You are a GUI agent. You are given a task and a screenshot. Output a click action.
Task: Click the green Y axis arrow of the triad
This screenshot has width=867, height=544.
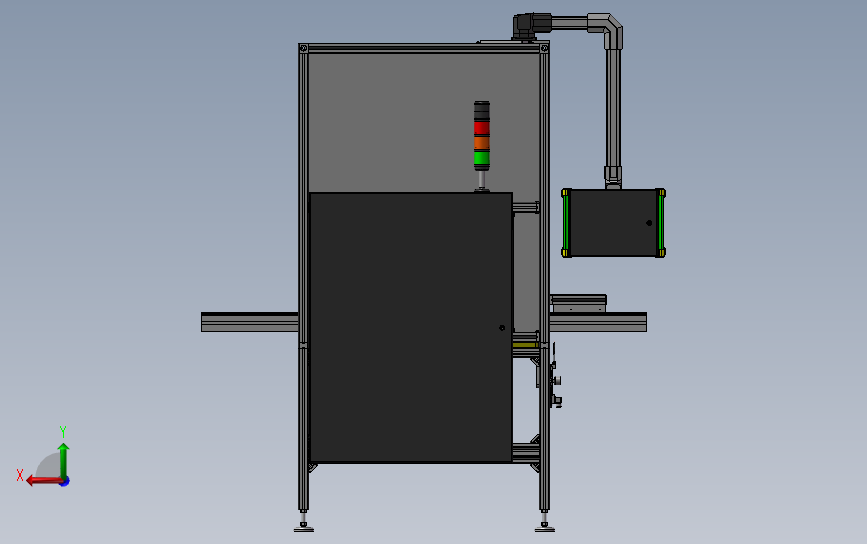(64, 459)
